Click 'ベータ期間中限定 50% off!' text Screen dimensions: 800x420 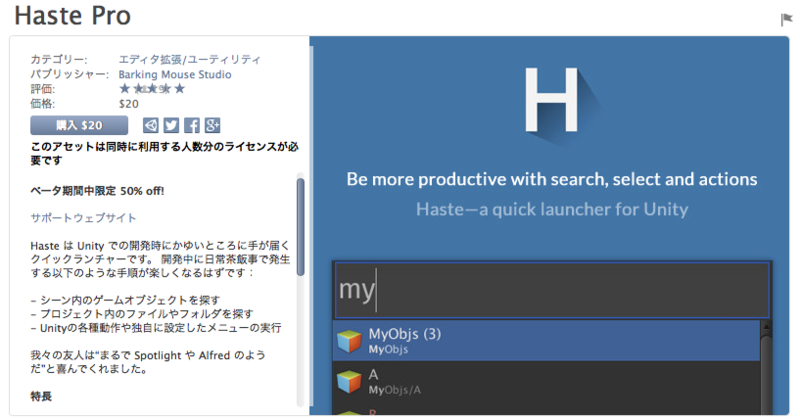click(97, 191)
